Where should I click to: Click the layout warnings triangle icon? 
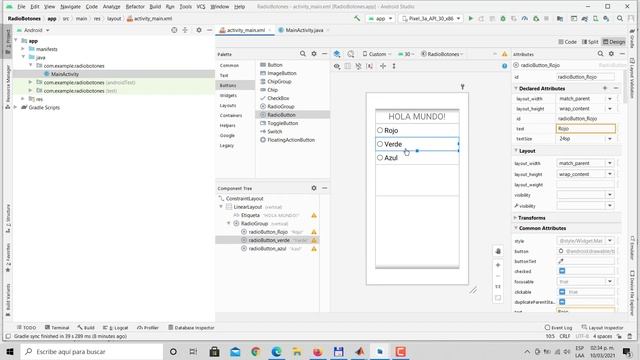(505, 54)
